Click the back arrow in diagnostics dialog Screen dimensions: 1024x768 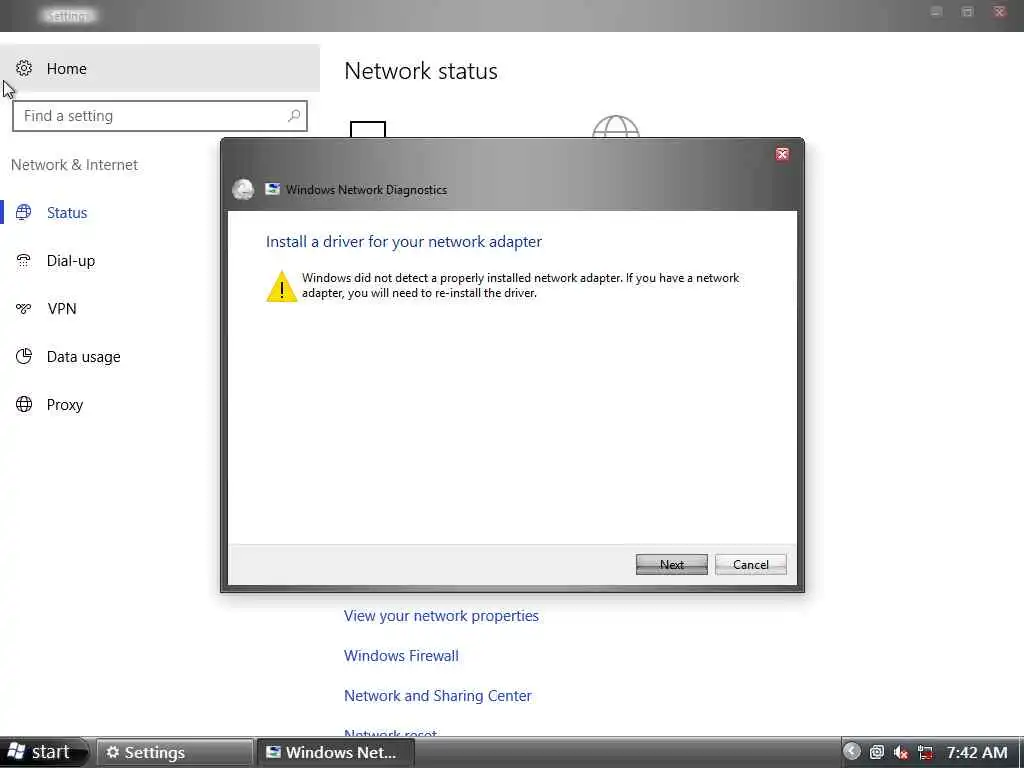click(243, 189)
